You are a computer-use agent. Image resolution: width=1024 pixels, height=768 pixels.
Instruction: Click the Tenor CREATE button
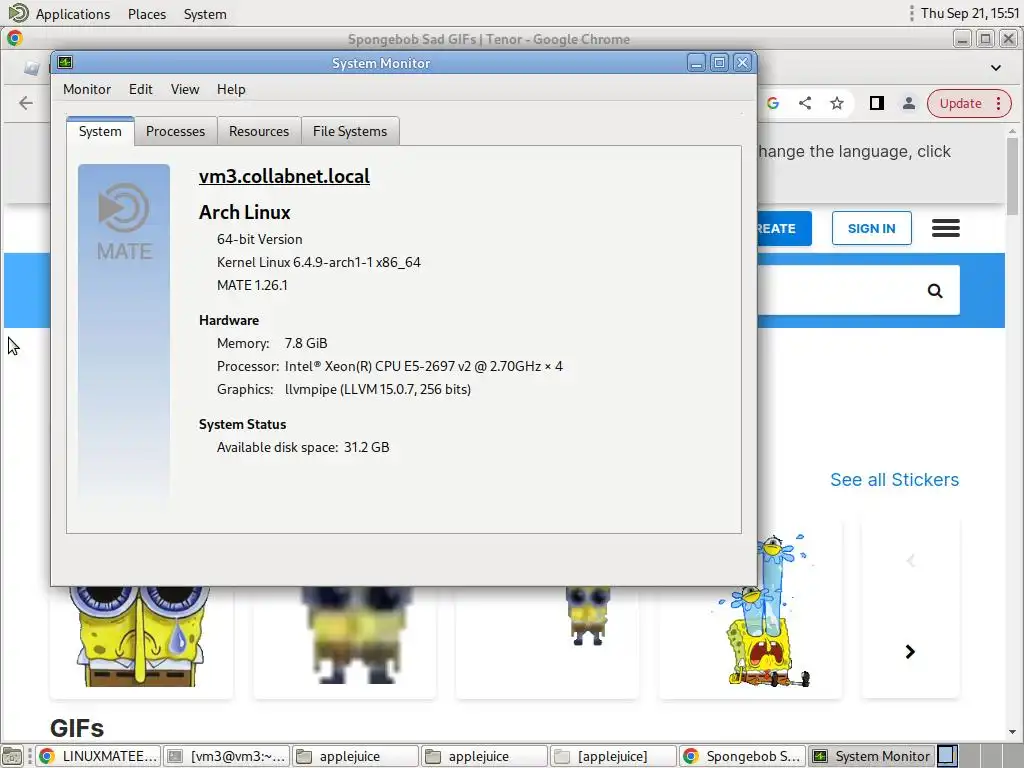pyautogui.click(x=784, y=229)
